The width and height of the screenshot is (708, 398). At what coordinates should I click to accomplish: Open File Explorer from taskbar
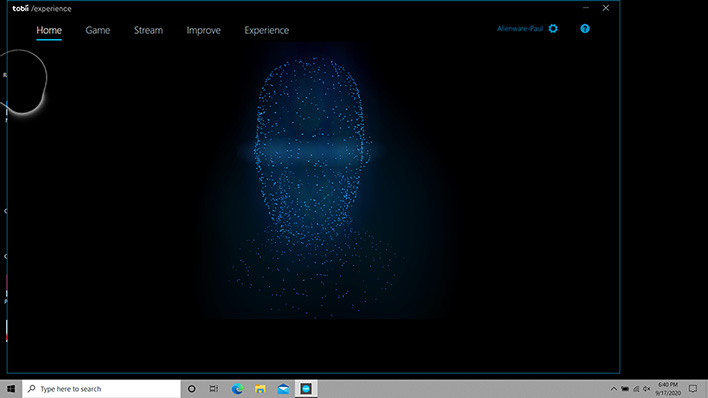pos(260,389)
